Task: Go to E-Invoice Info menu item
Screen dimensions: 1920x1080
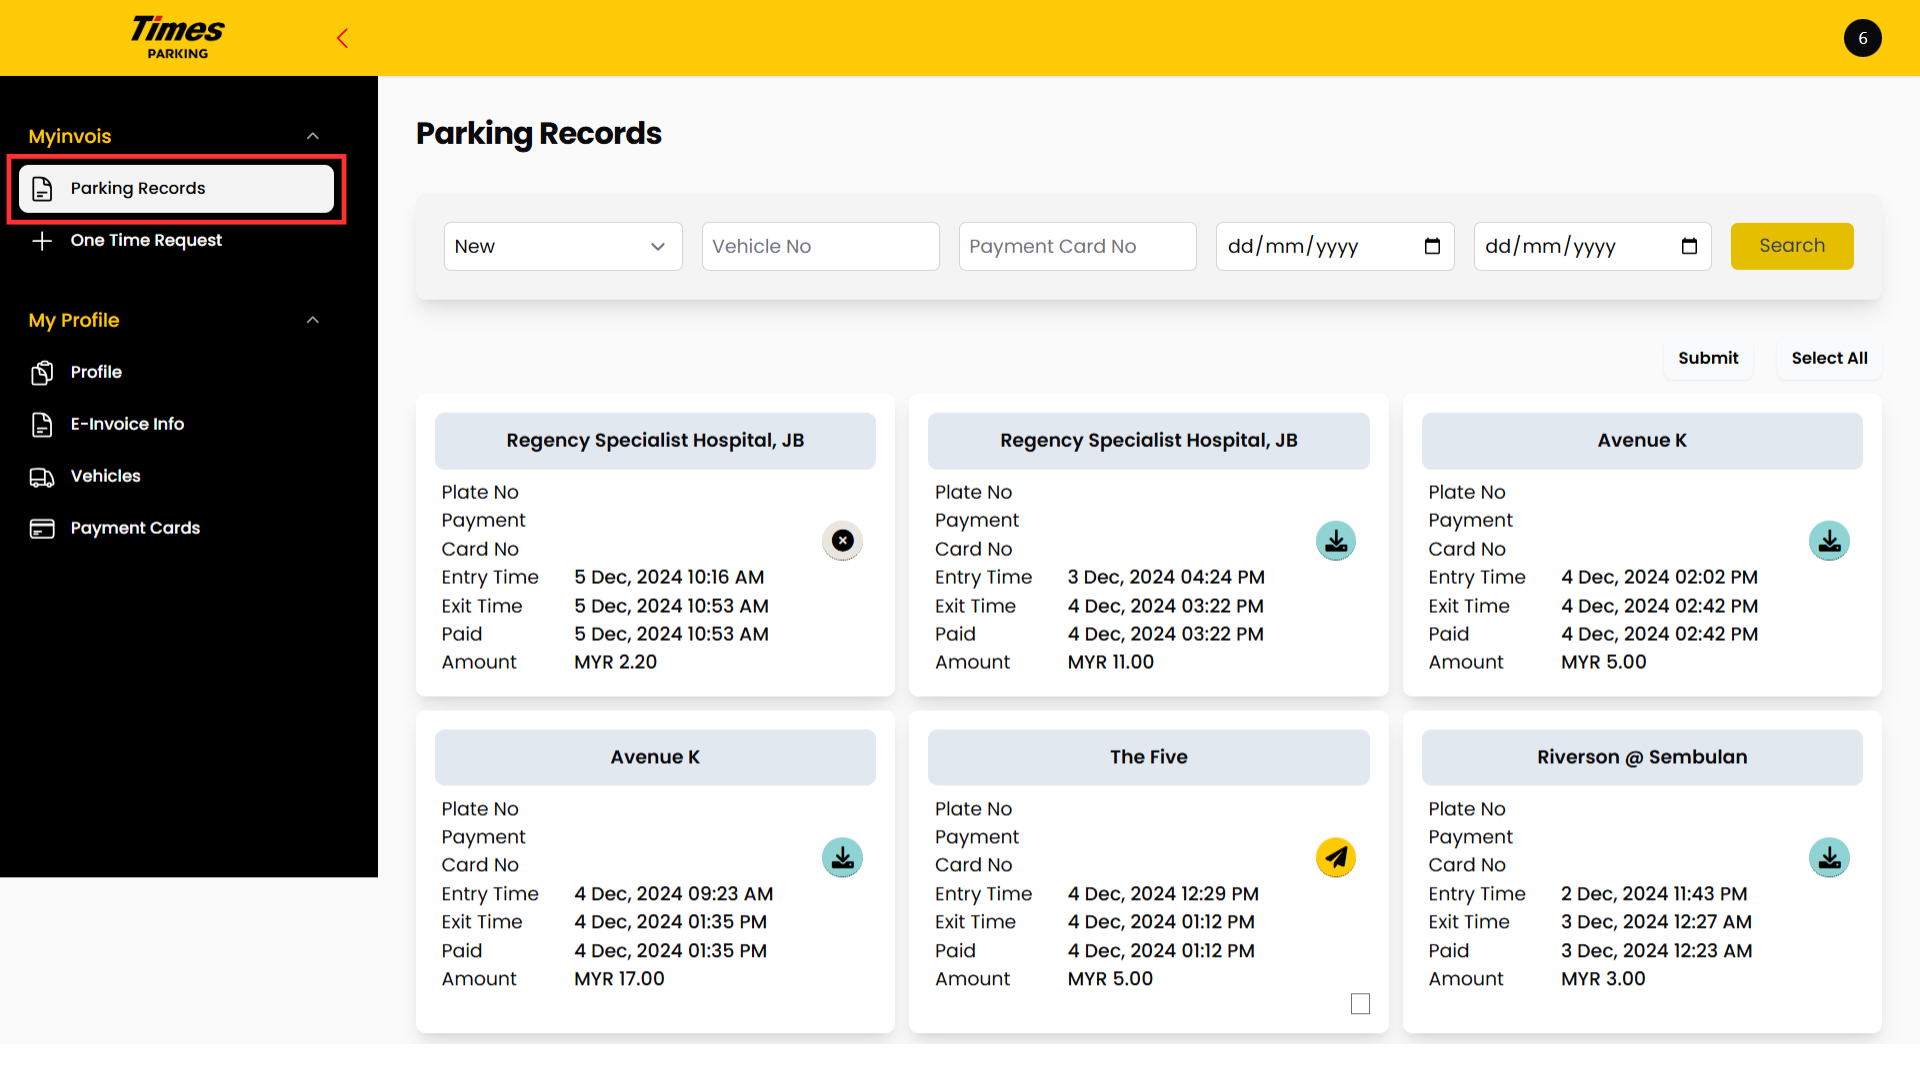Action: [127, 424]
